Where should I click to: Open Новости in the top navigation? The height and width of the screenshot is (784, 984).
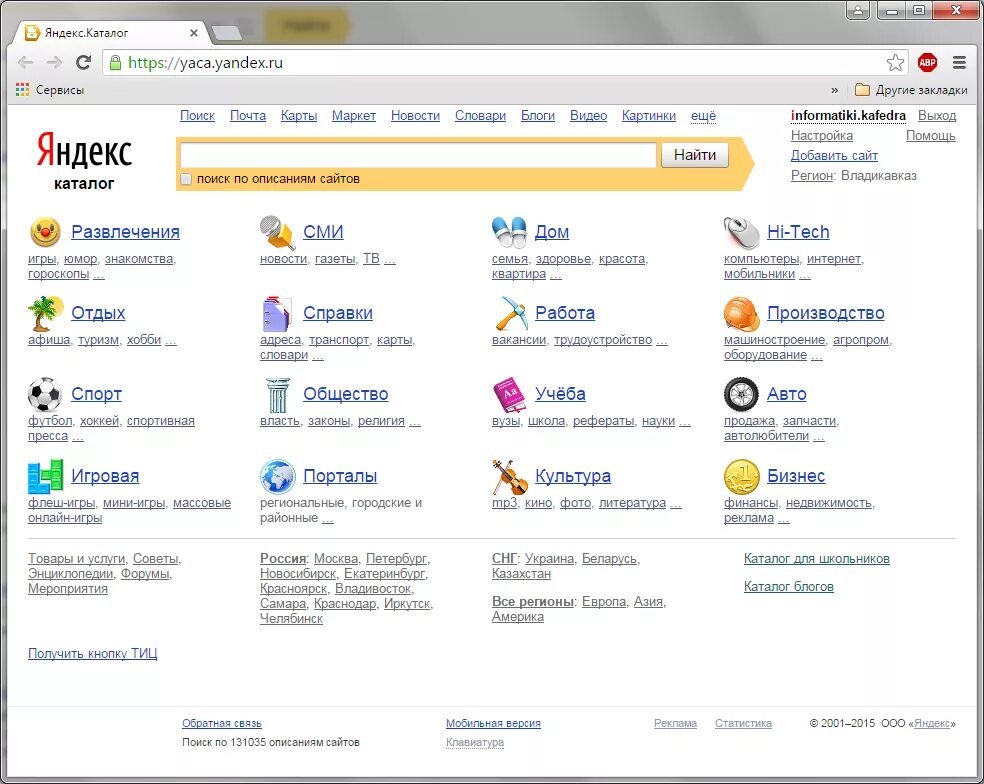point(415,115)
